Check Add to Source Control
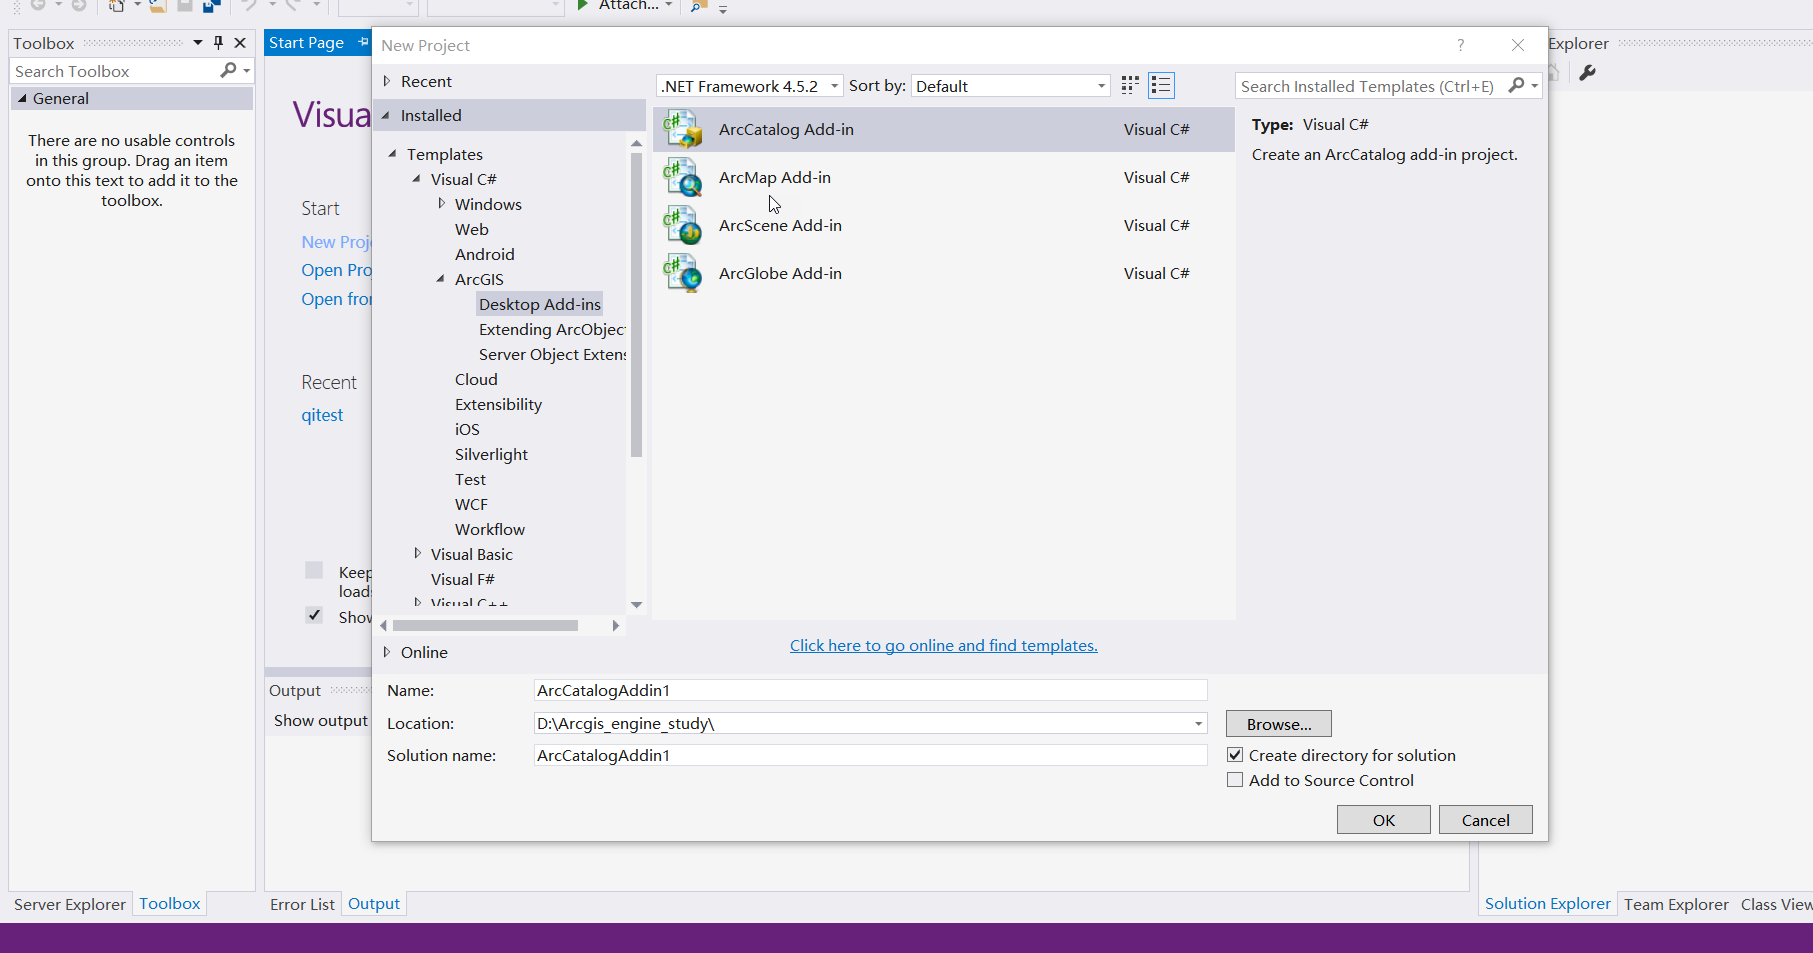This screenshot has height=953, width=1813. pyautogui.click(x=1235, y=780)
